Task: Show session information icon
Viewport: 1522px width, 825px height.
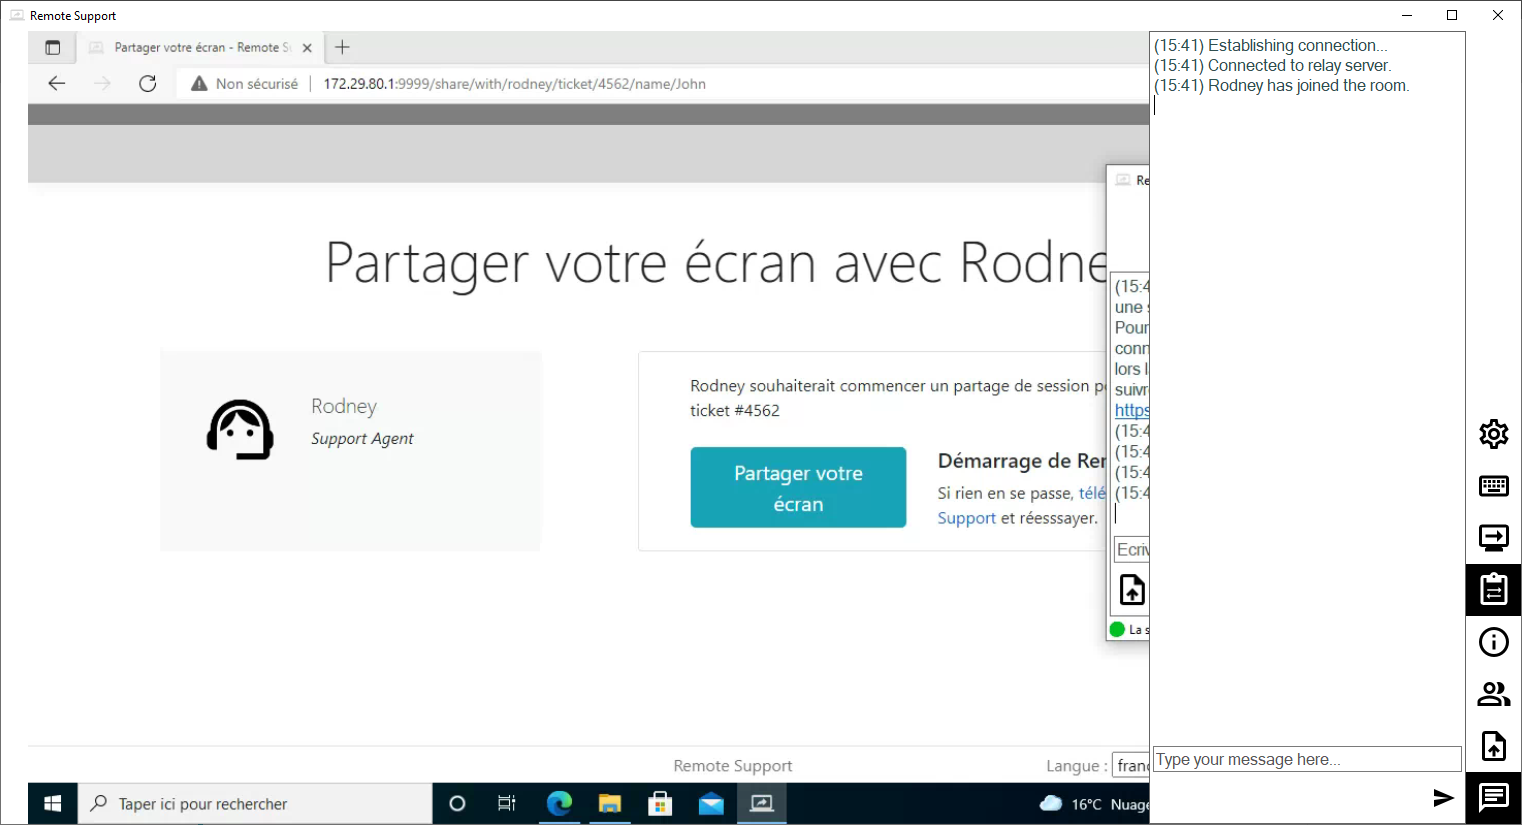Action: click(1493, 642)
